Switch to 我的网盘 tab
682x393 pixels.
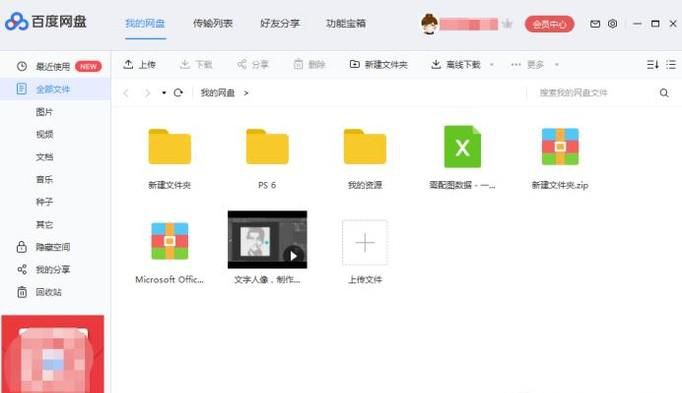(x=145, y=23)
